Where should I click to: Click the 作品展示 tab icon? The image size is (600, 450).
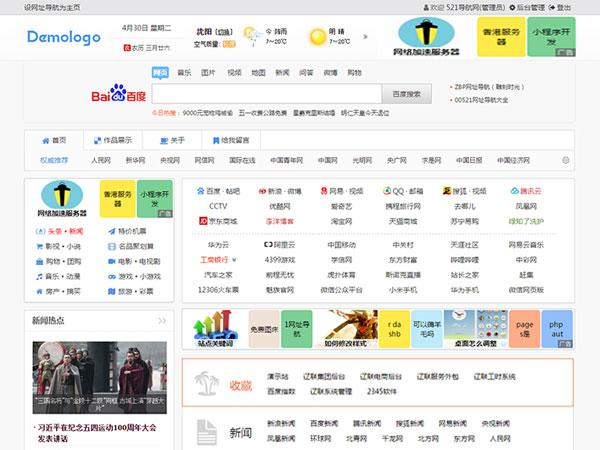pyautogui.click(x=98, y=141)
